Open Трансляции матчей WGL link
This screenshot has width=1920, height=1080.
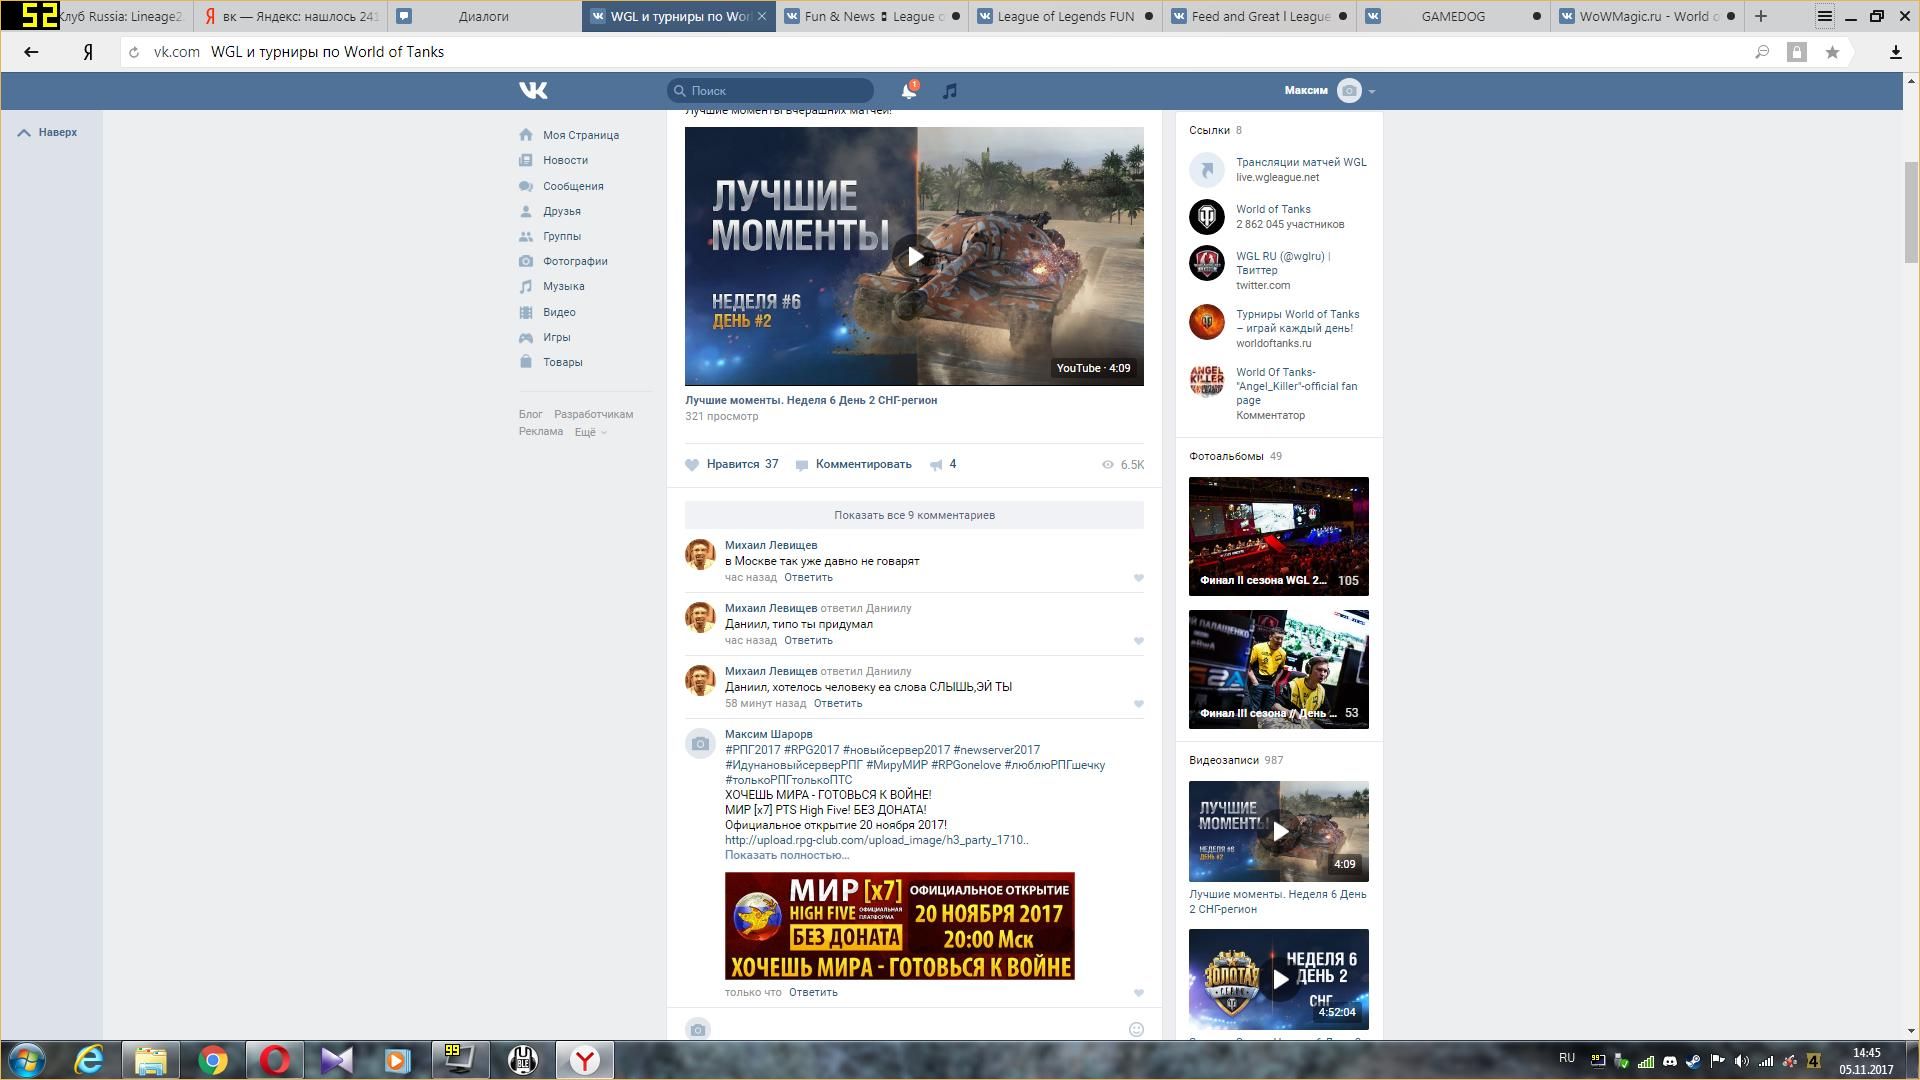pyautogui.click(x=1300, y=162)
